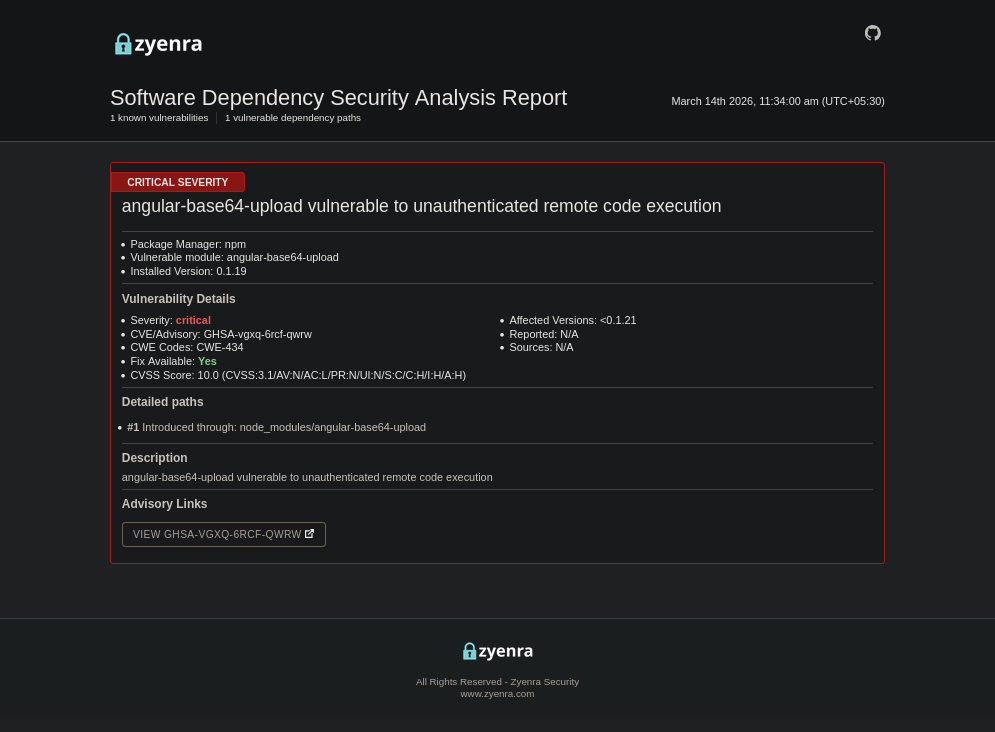Click the Affected Versions <0.1.21 entry
The width and height of the screenshot is (995, 732).
point(572,320)
